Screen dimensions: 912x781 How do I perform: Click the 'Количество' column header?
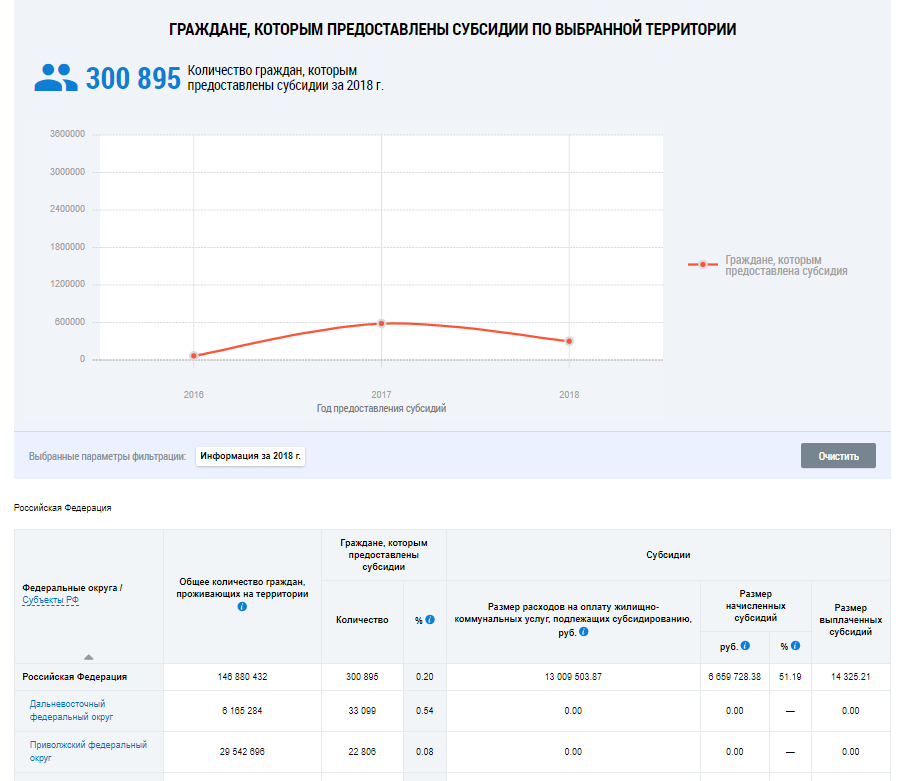(362, 620)
